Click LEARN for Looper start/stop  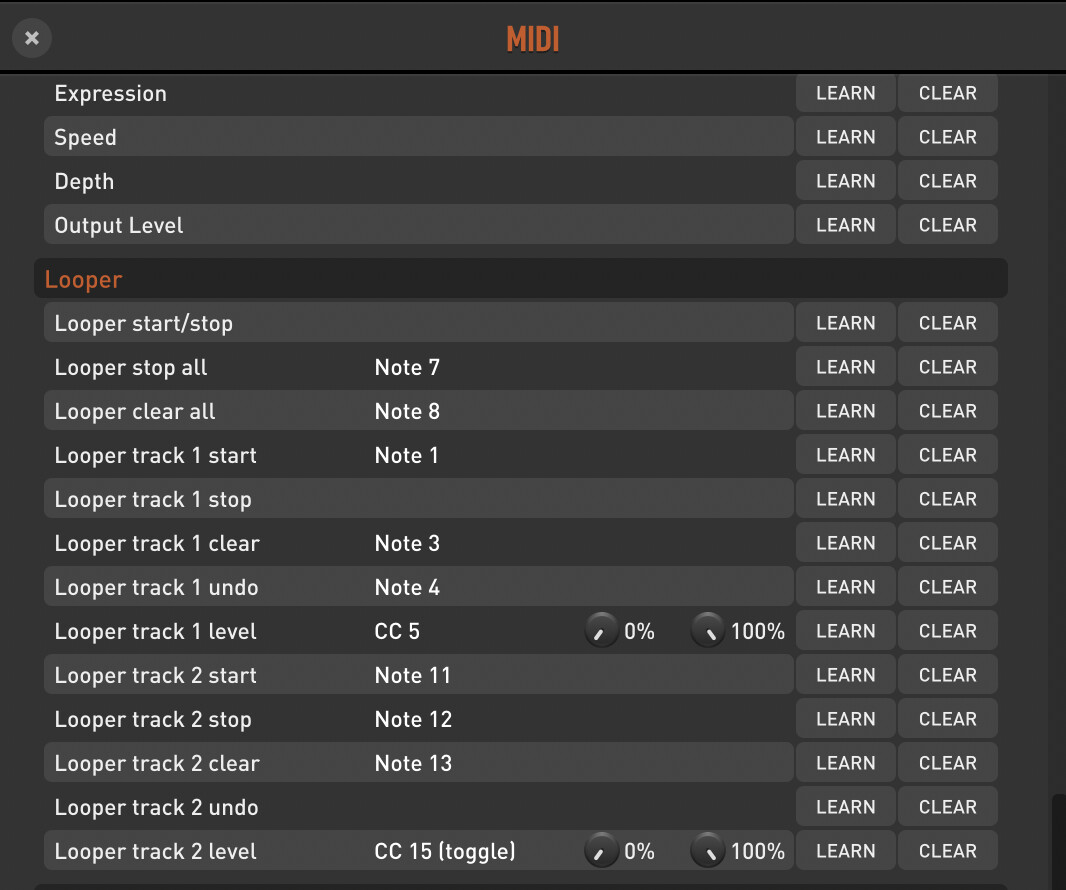coord(846,323)
